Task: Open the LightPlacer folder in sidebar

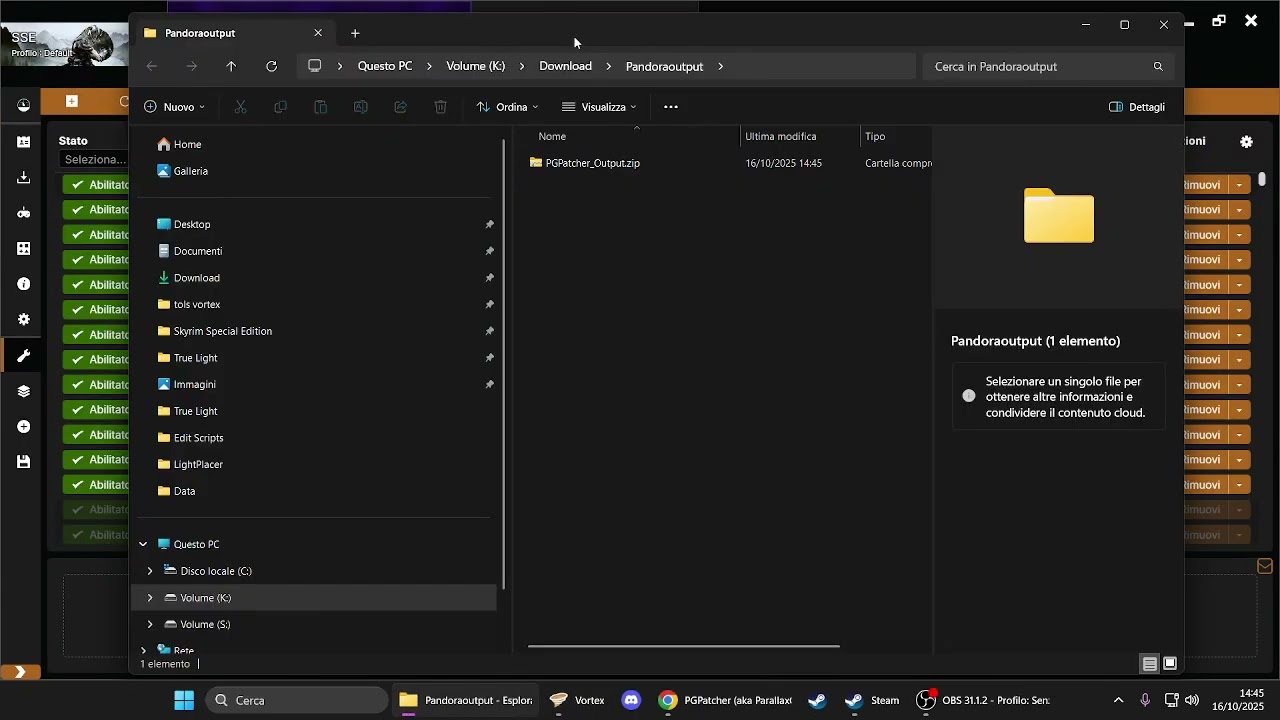Action: coord(190,465)
